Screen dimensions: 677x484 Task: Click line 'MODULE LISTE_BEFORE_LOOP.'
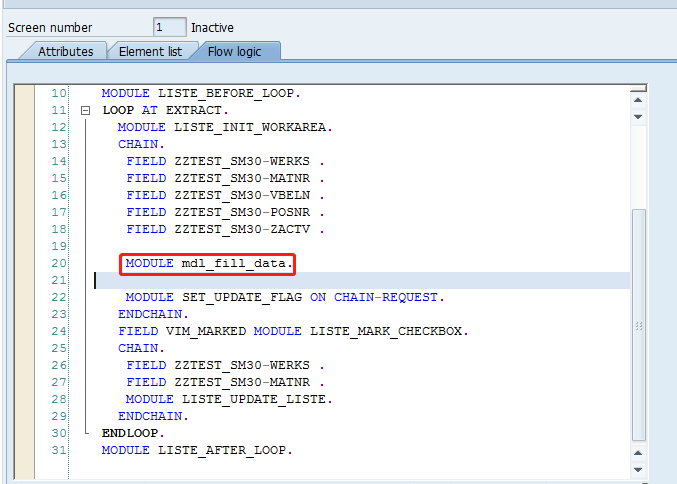201,93
